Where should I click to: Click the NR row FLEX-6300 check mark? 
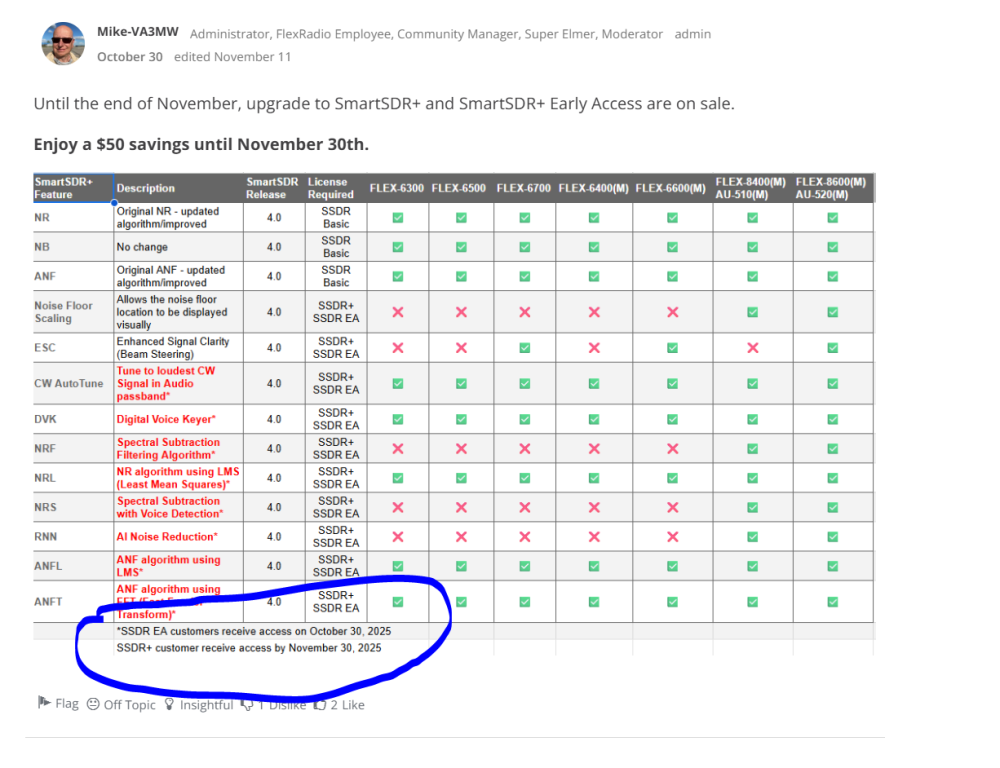click(x=398, y=218)
